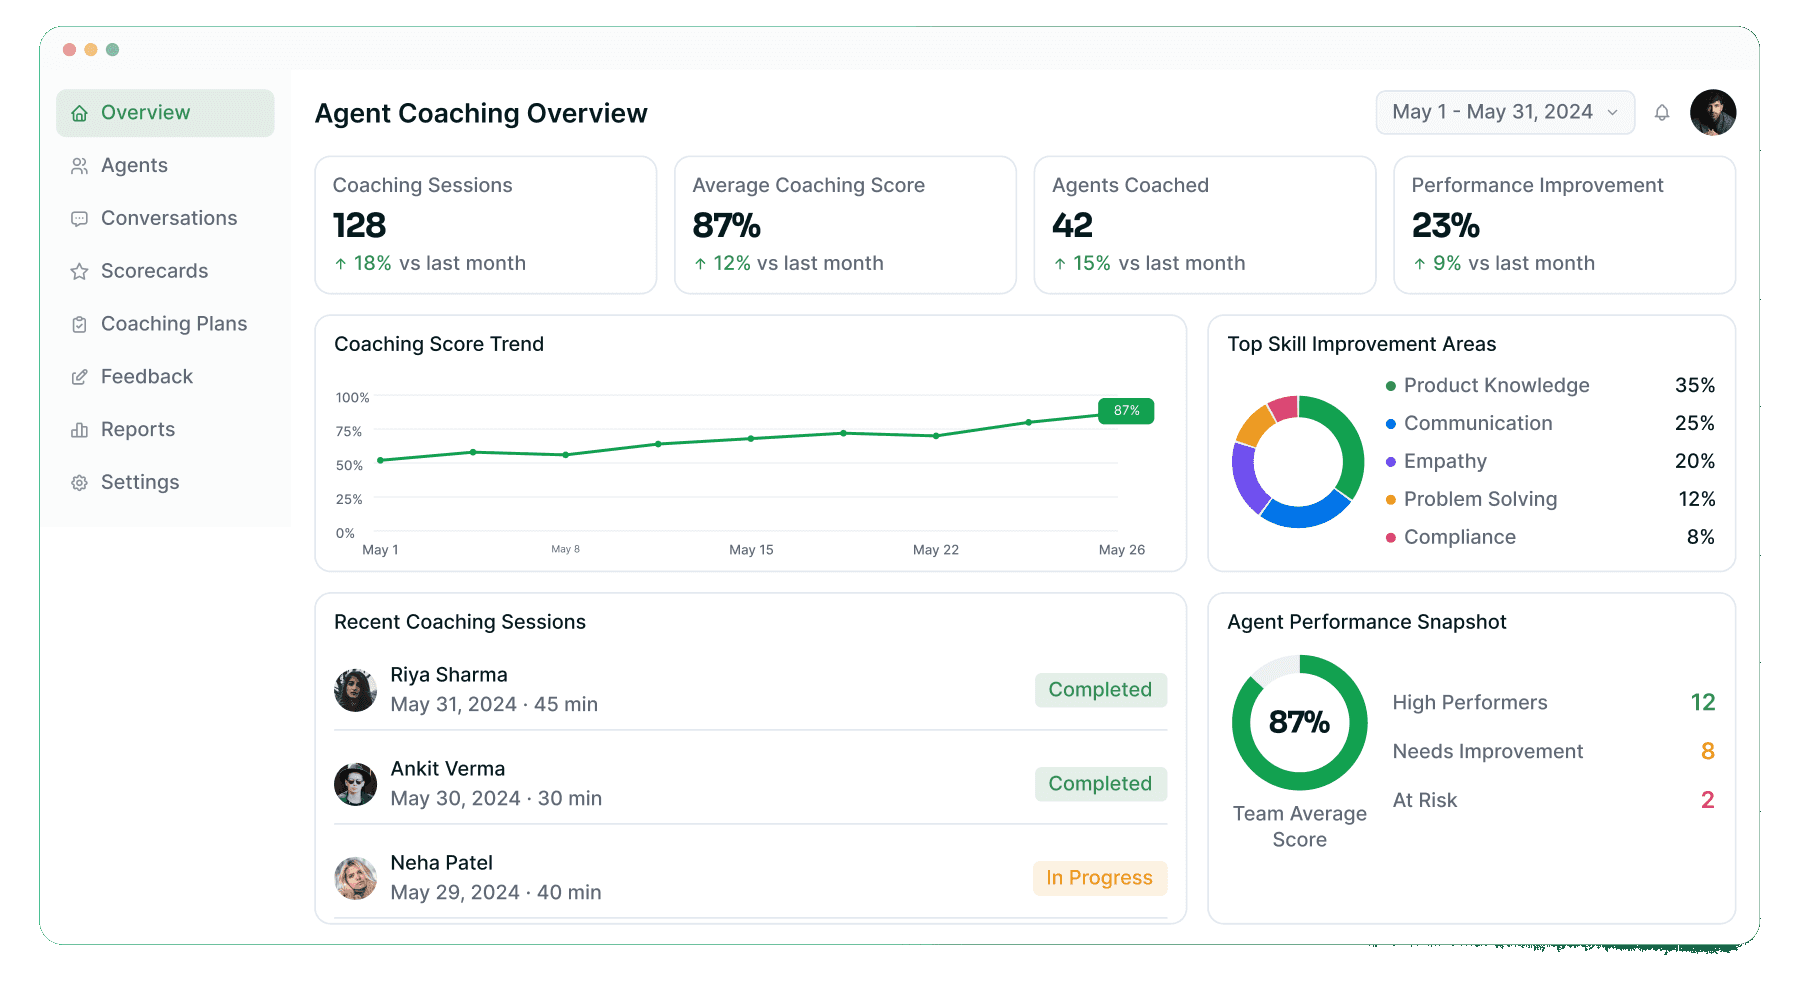The height and width of the screenshot is (998, 1800).
Task: Open the user profile avatar
Action: (1713, 112)
